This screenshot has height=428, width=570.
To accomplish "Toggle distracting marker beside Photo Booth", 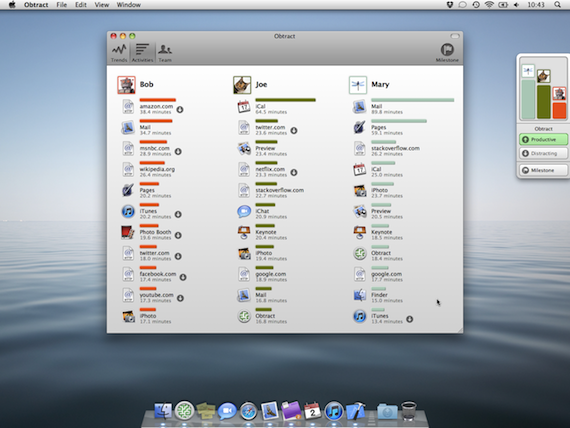I will [178, 235].
